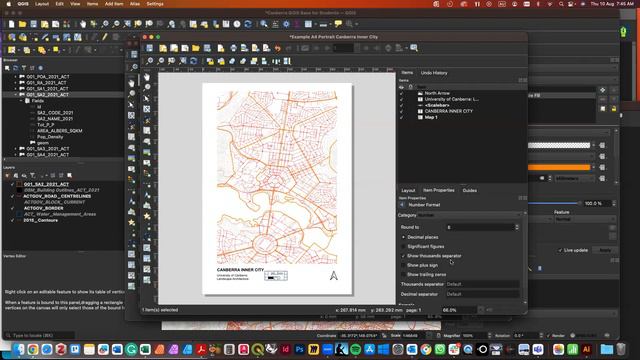Open Spotify from the Dock
This screenshot has width=640, height=360.
[356, 349]
